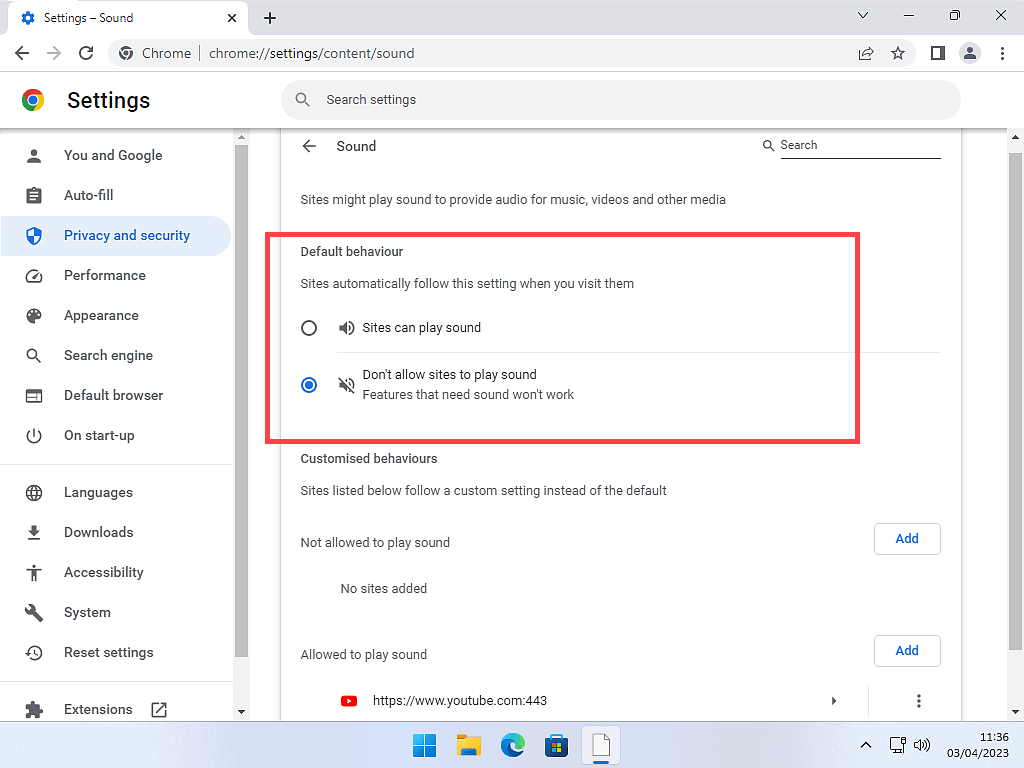Open a new tab with plus button

pyautogui.click(x=270, y=18)
